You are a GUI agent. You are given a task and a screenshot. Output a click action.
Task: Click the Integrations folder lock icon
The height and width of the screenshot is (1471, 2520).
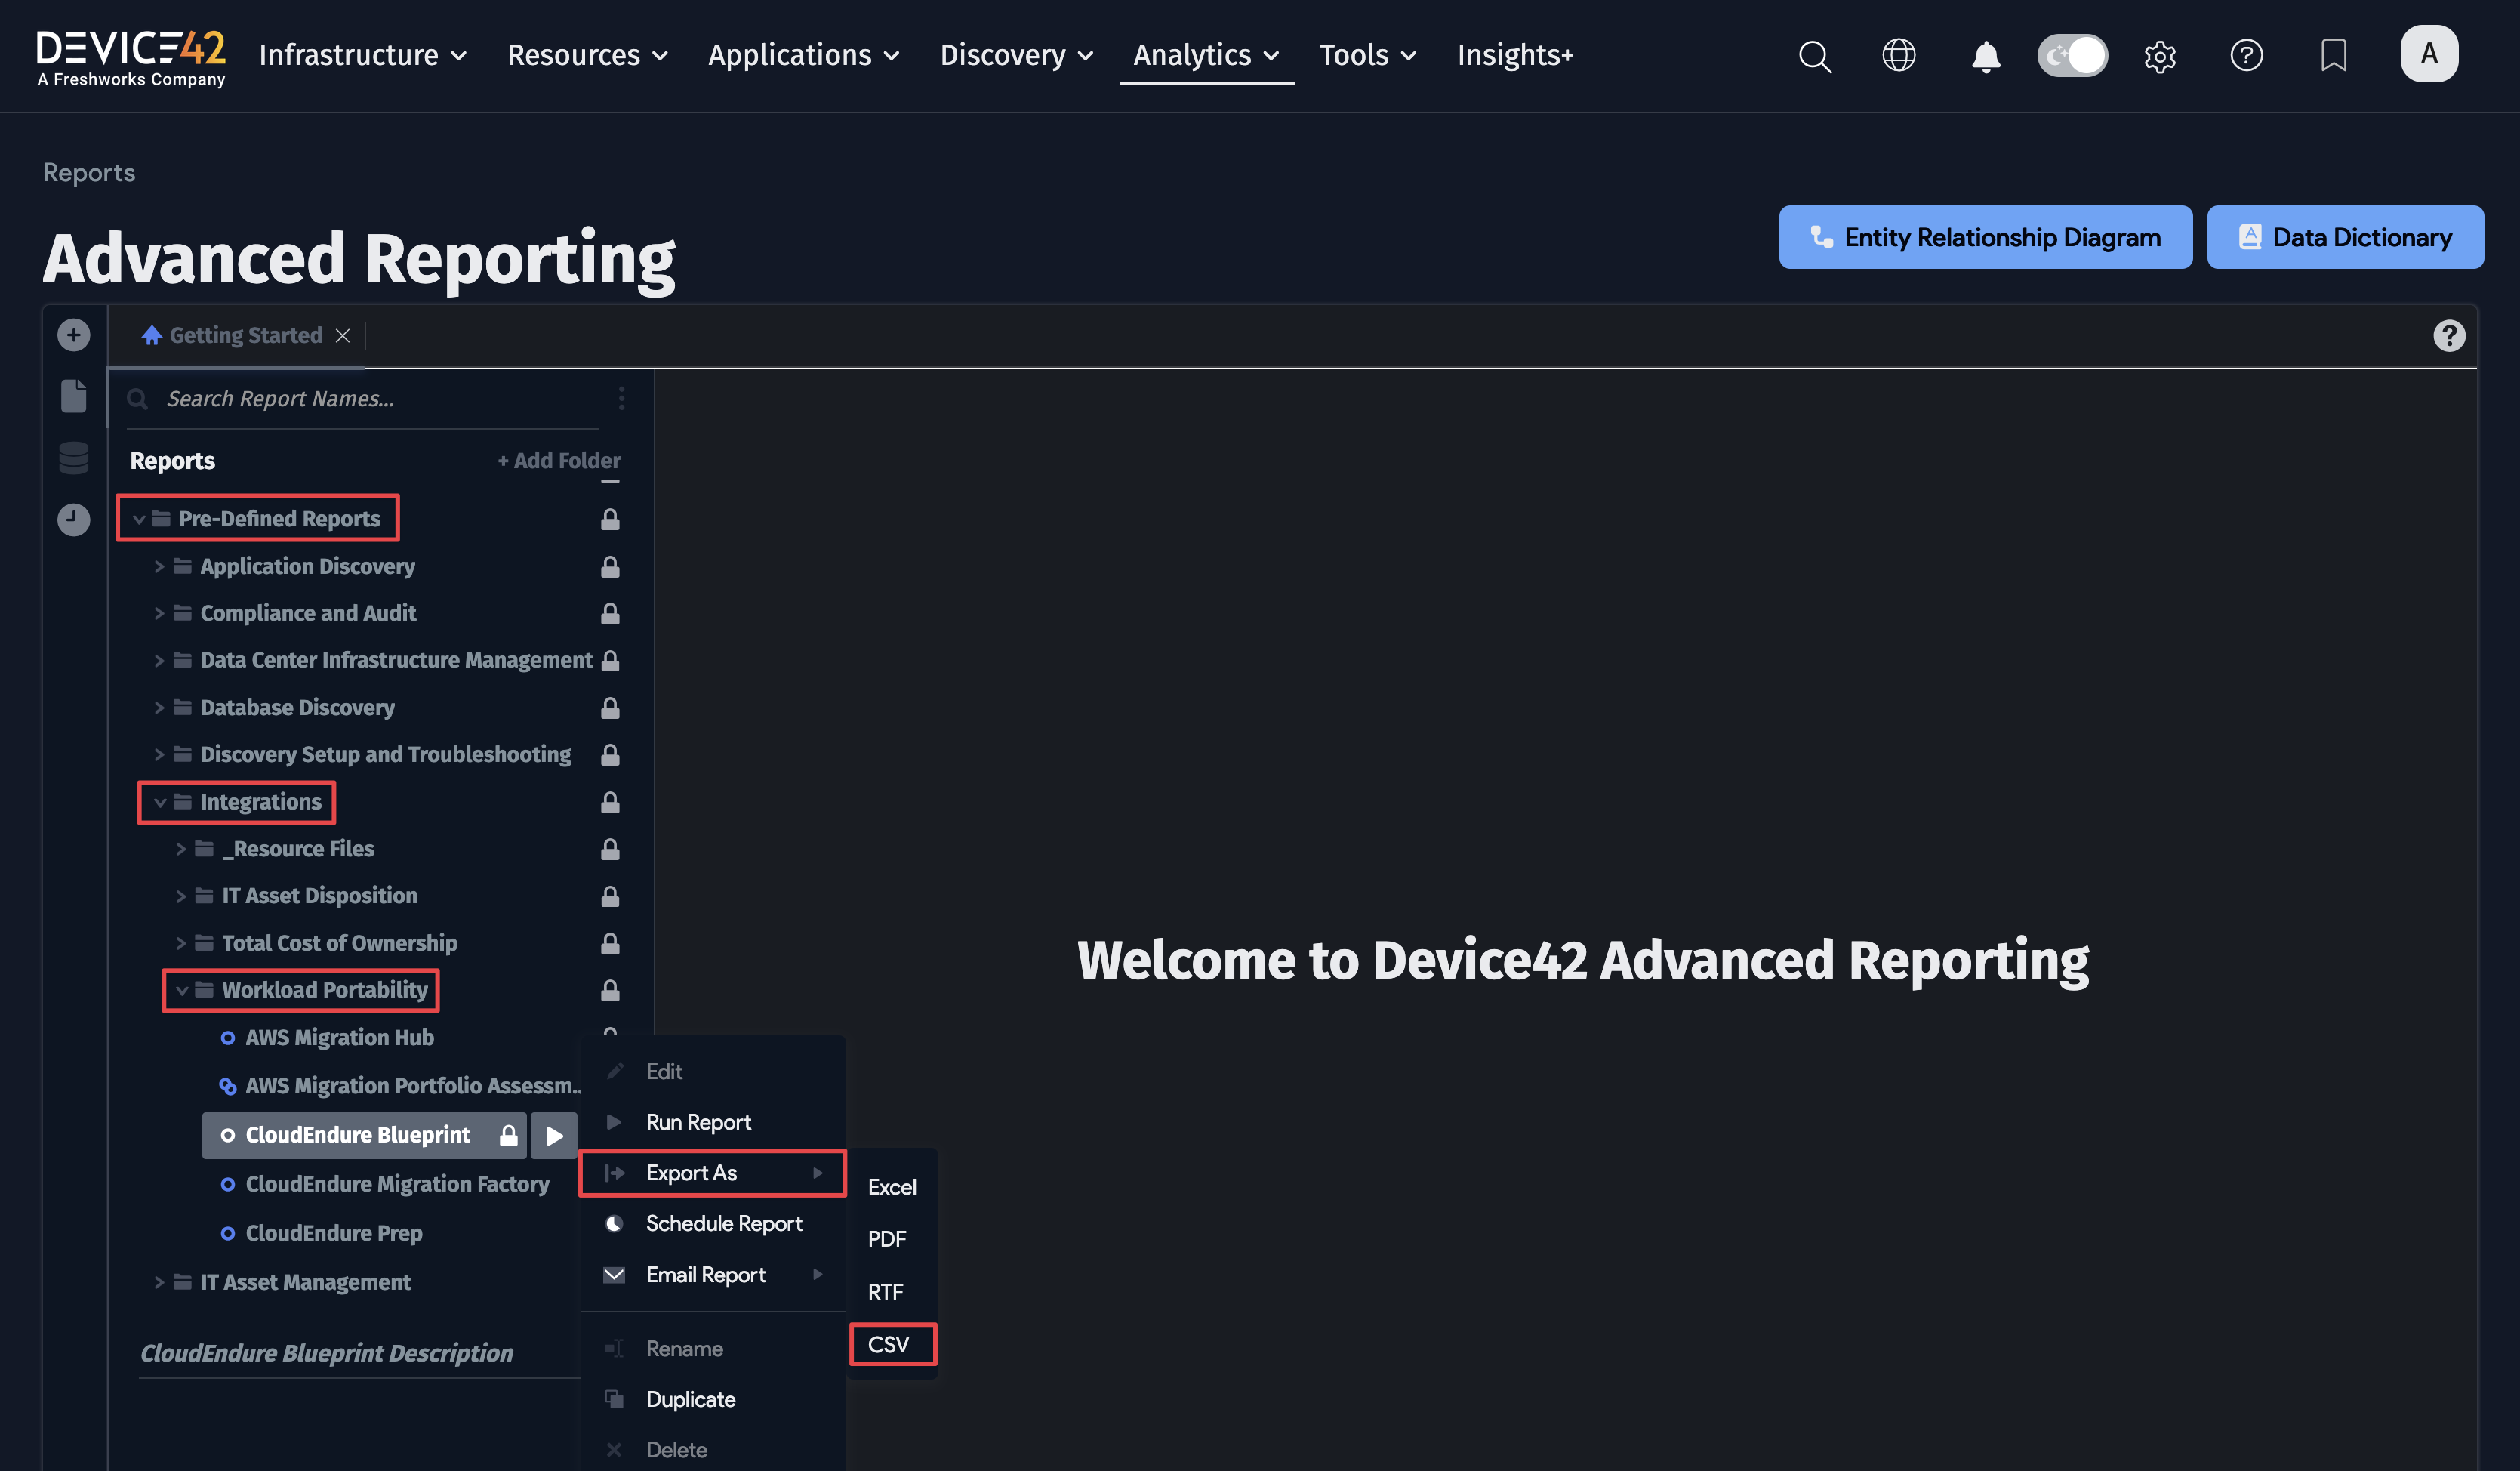(x=610, y=802)
